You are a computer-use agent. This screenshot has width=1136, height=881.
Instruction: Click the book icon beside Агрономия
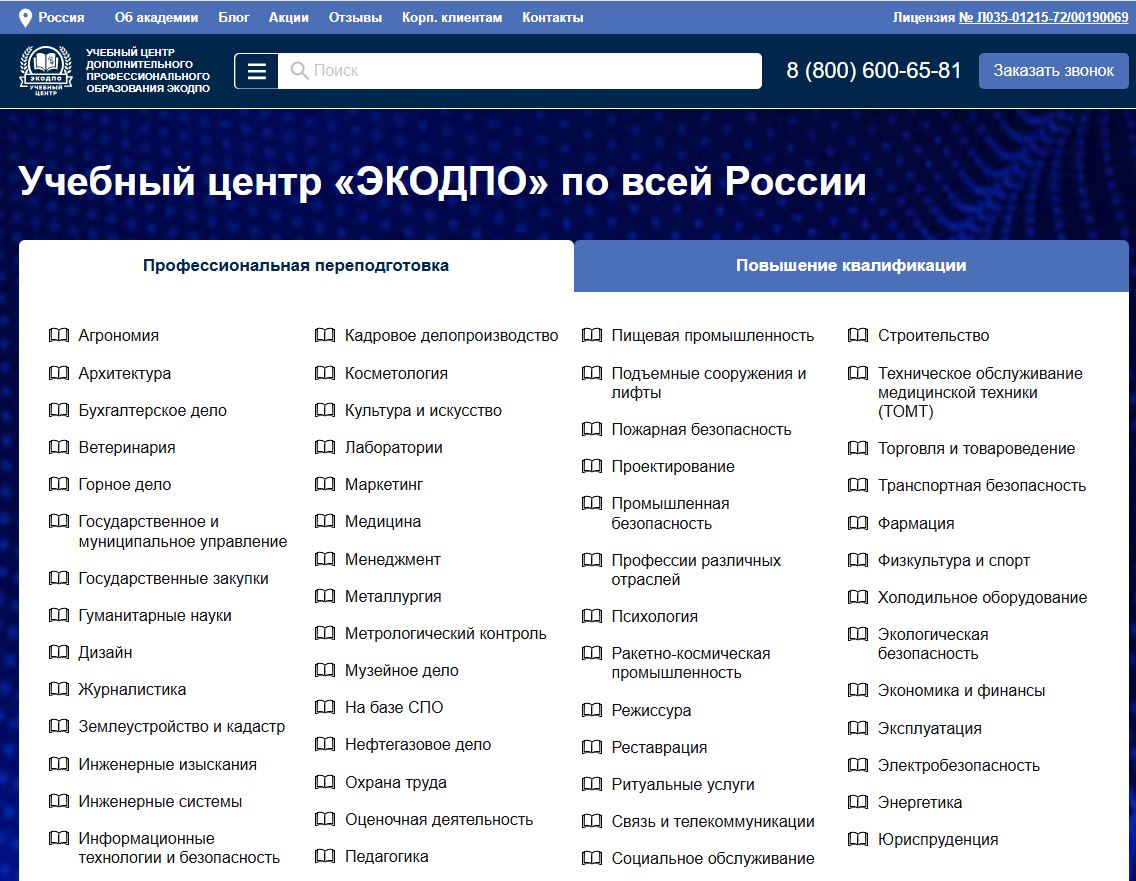pyautogui.click(x=58, y=336)
